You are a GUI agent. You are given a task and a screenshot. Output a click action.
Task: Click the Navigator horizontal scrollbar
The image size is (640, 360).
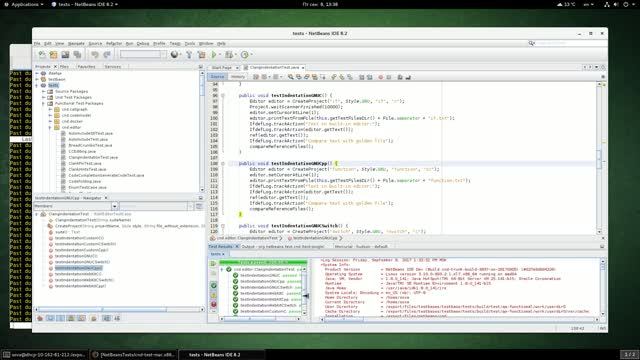click(119, 309)
